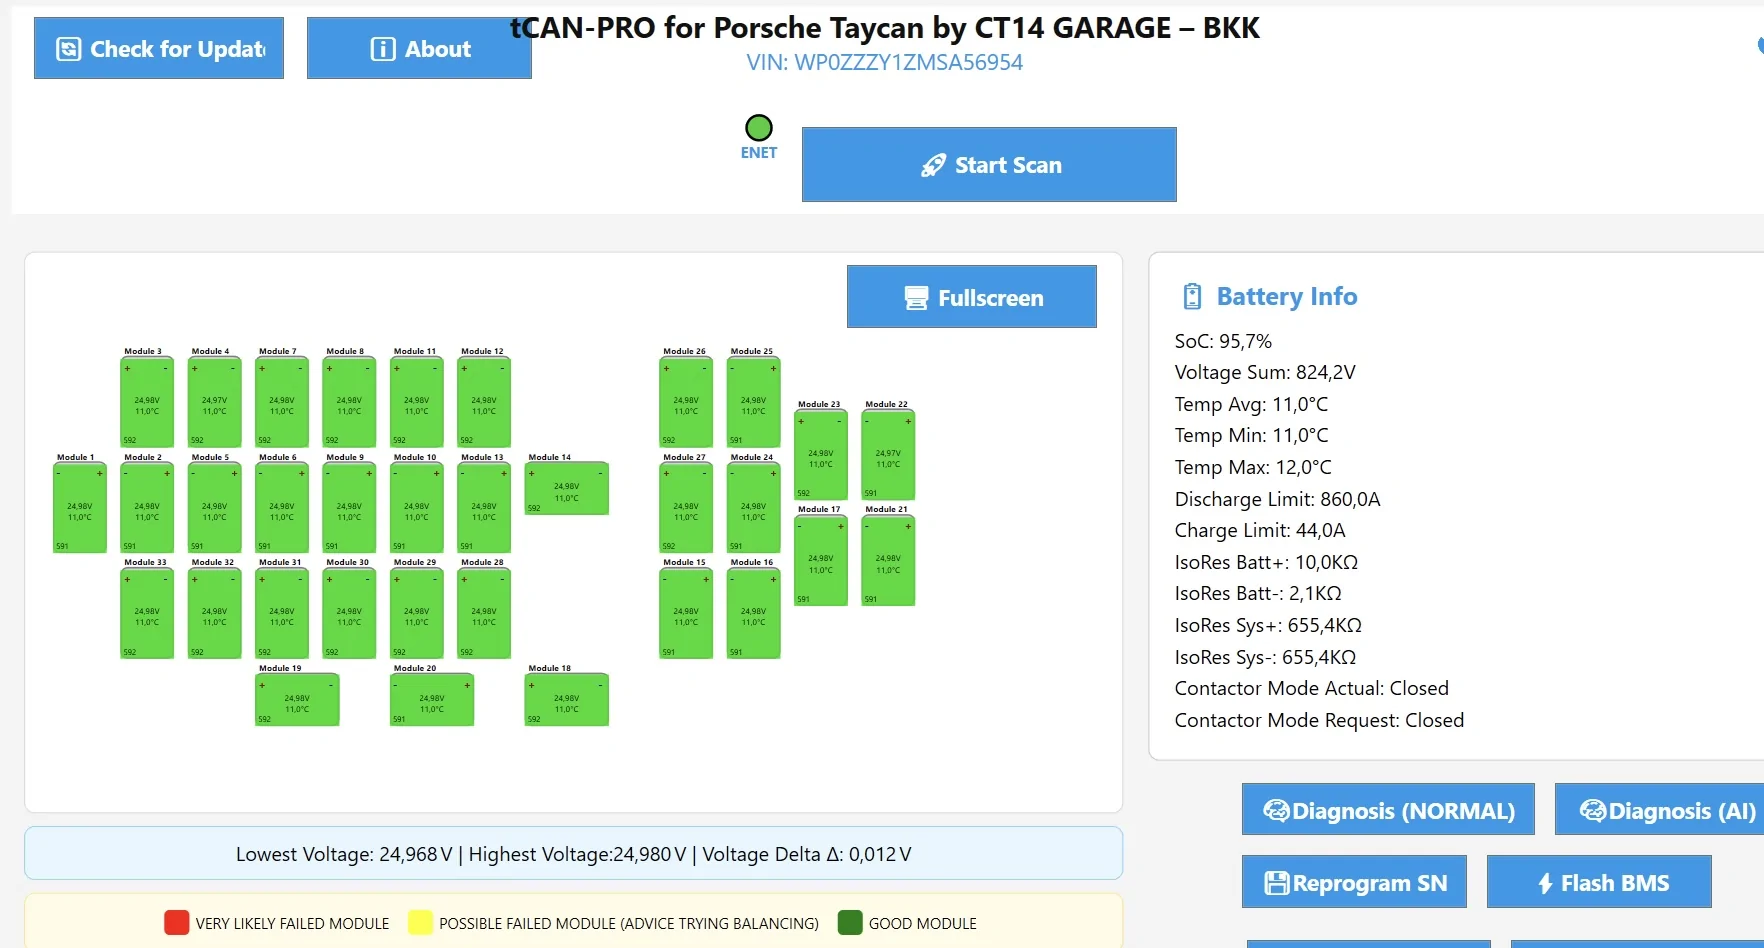The height and width of the screenshot is (948, 1764).
Task: Open battery layout in Fullscreen
Action: point(972,297)
